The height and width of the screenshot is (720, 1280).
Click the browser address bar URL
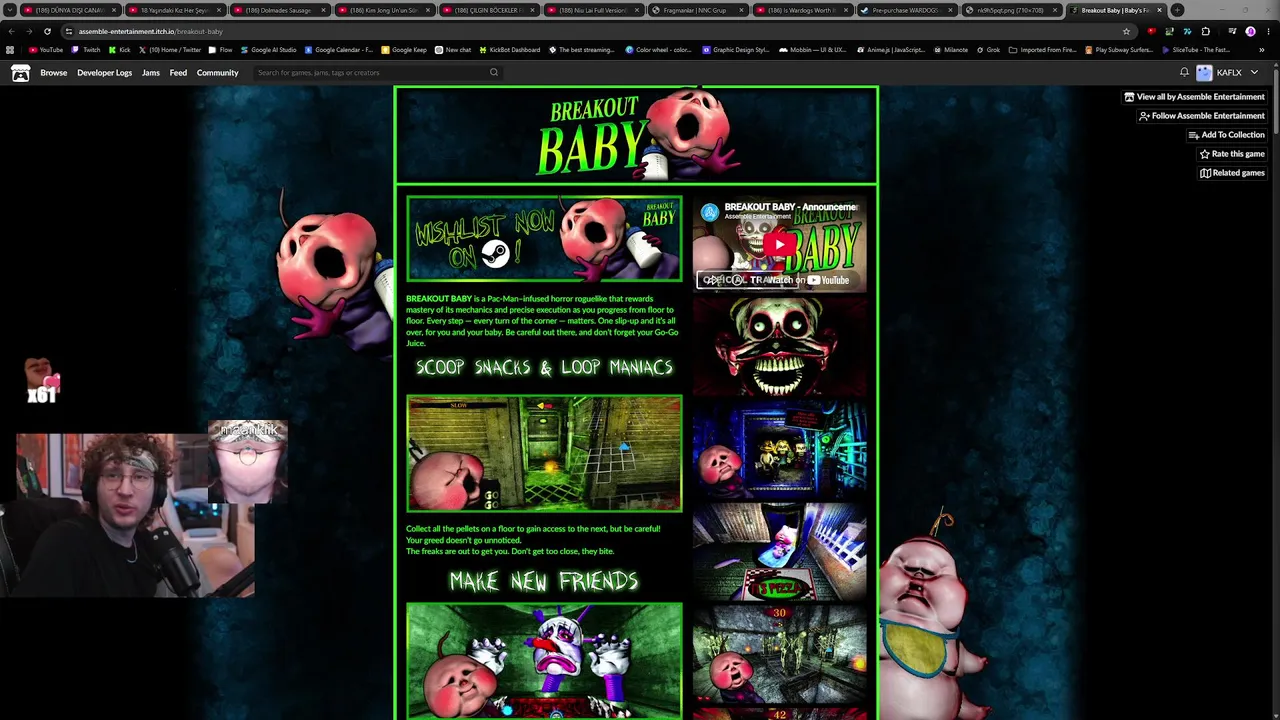[150, 31]
